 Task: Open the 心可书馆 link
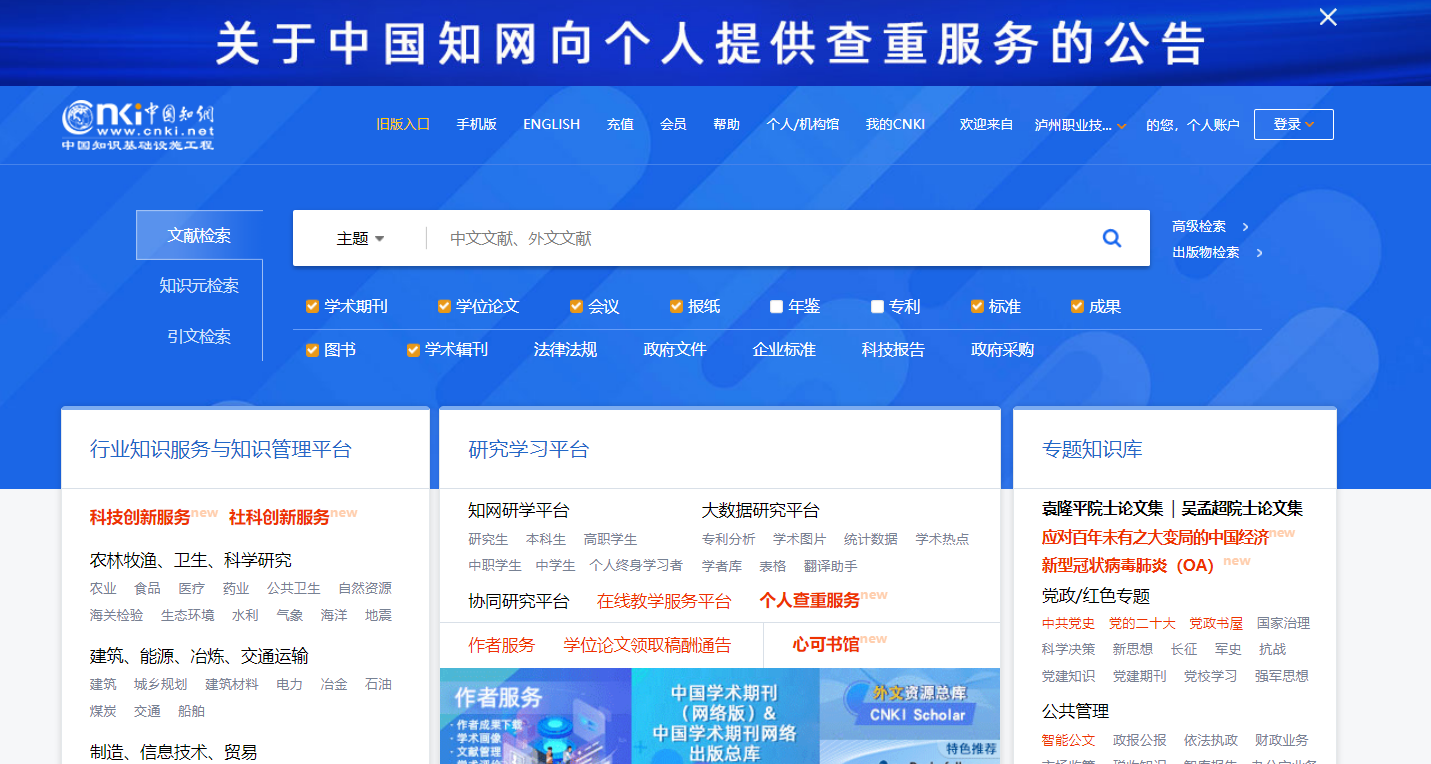826,645
